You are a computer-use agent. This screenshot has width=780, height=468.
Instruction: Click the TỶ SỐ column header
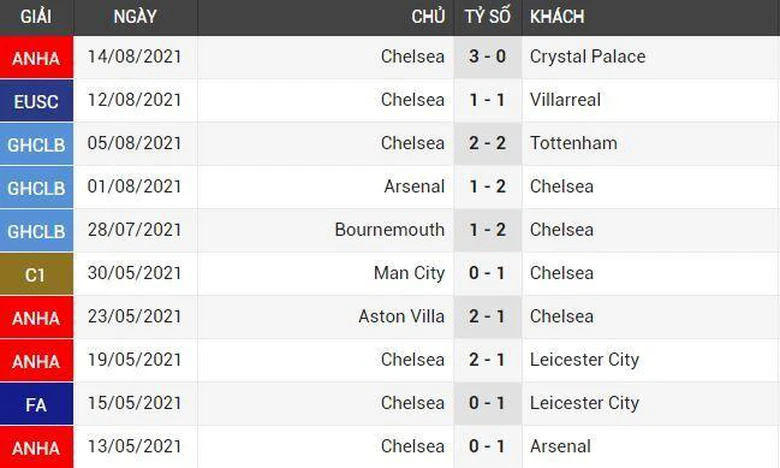pyautogui.click(x=488, y=17)
